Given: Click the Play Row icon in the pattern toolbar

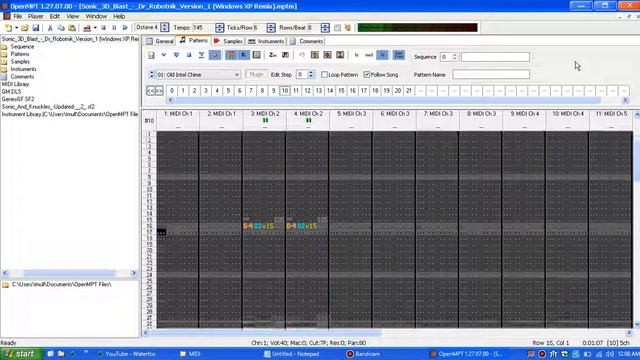Looking at the screenshot, I should click(202, 55).
